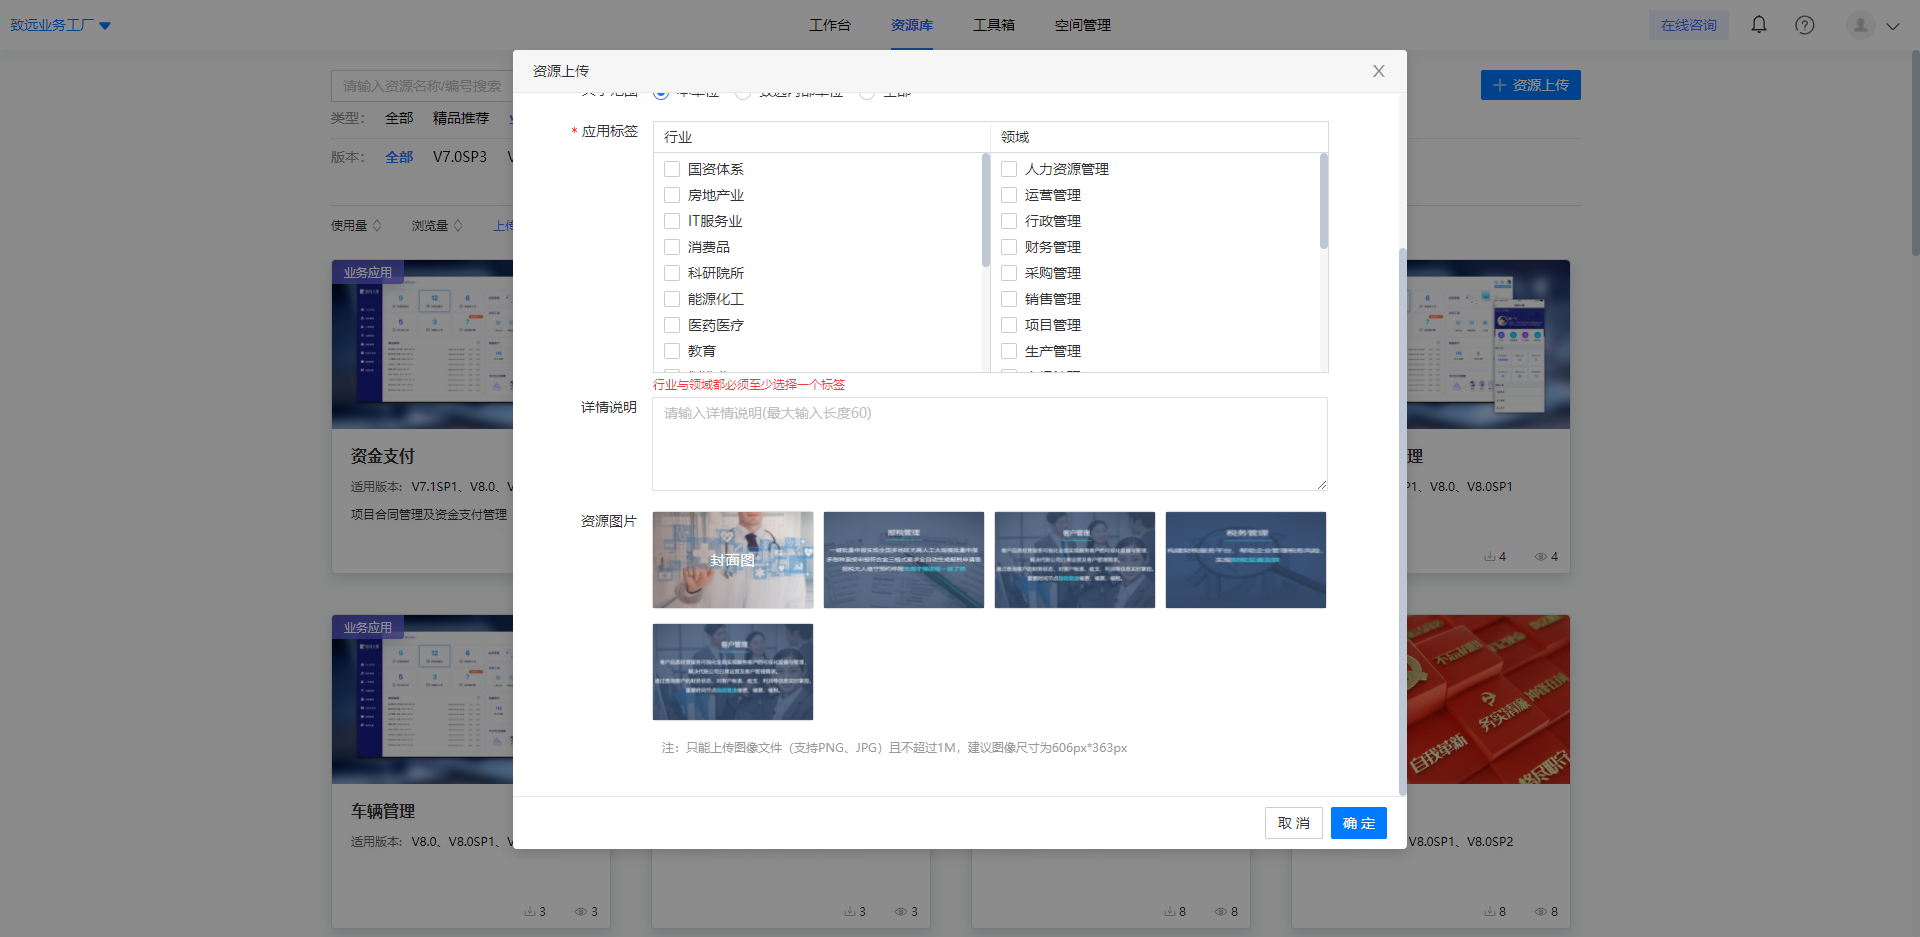Click the dialog's vertical scrollbar

[x=1402, y=520]
